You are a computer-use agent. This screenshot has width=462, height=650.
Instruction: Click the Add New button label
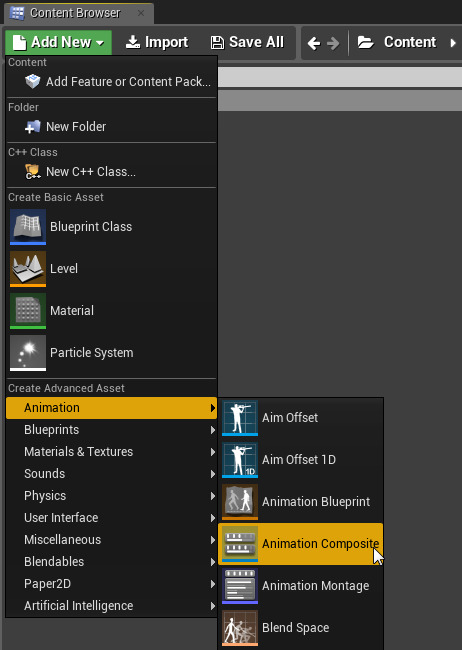pyautogui.click(x=61, y=42)
